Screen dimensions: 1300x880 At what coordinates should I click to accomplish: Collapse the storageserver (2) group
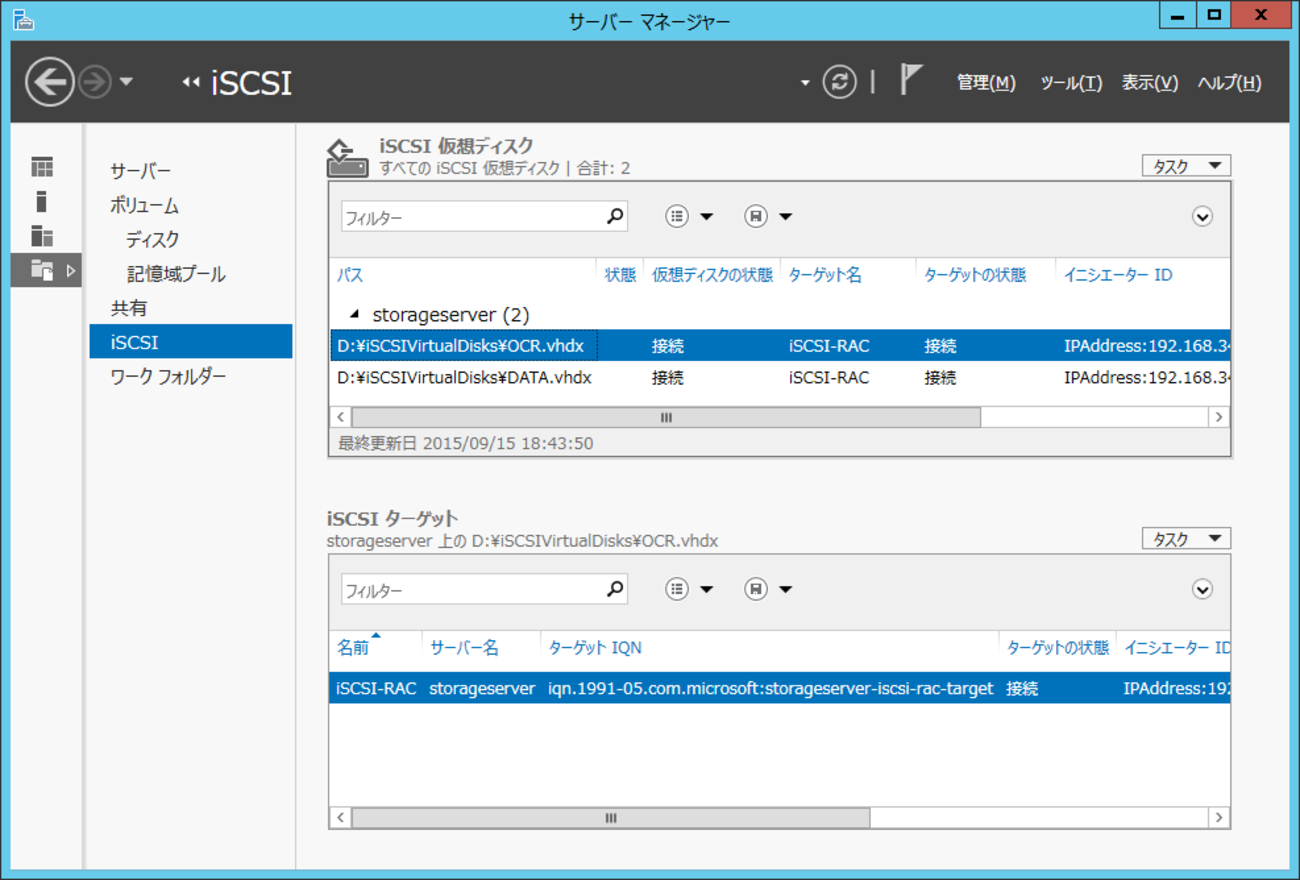355,314
